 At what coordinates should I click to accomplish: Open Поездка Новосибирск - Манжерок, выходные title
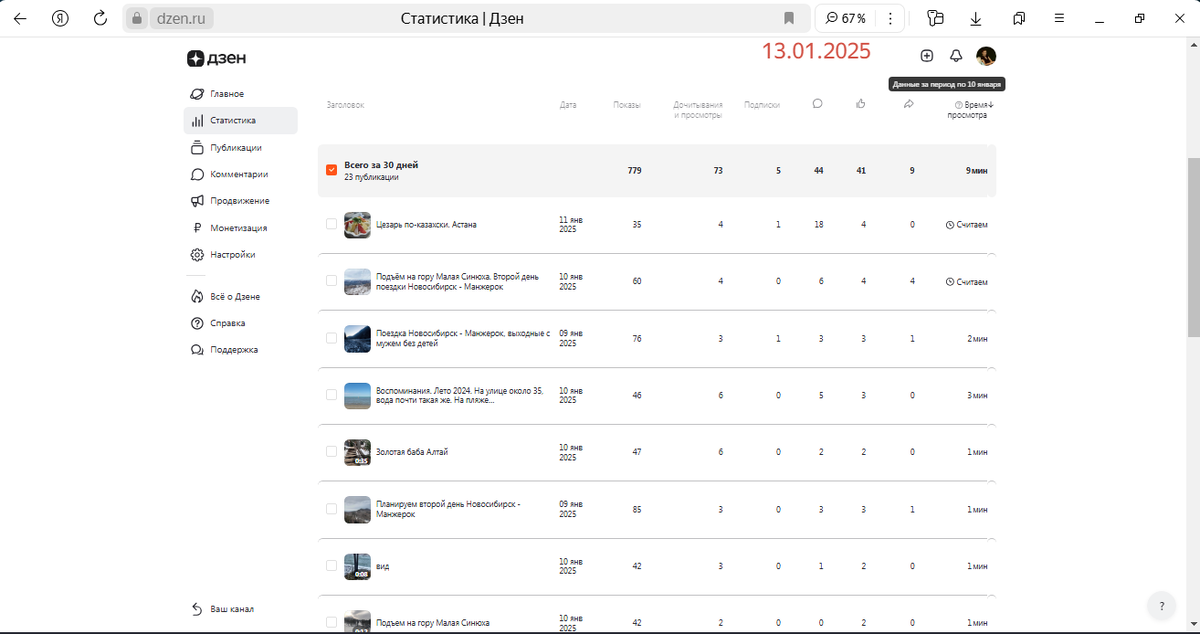pyautogui.click(x=463, y=338)
